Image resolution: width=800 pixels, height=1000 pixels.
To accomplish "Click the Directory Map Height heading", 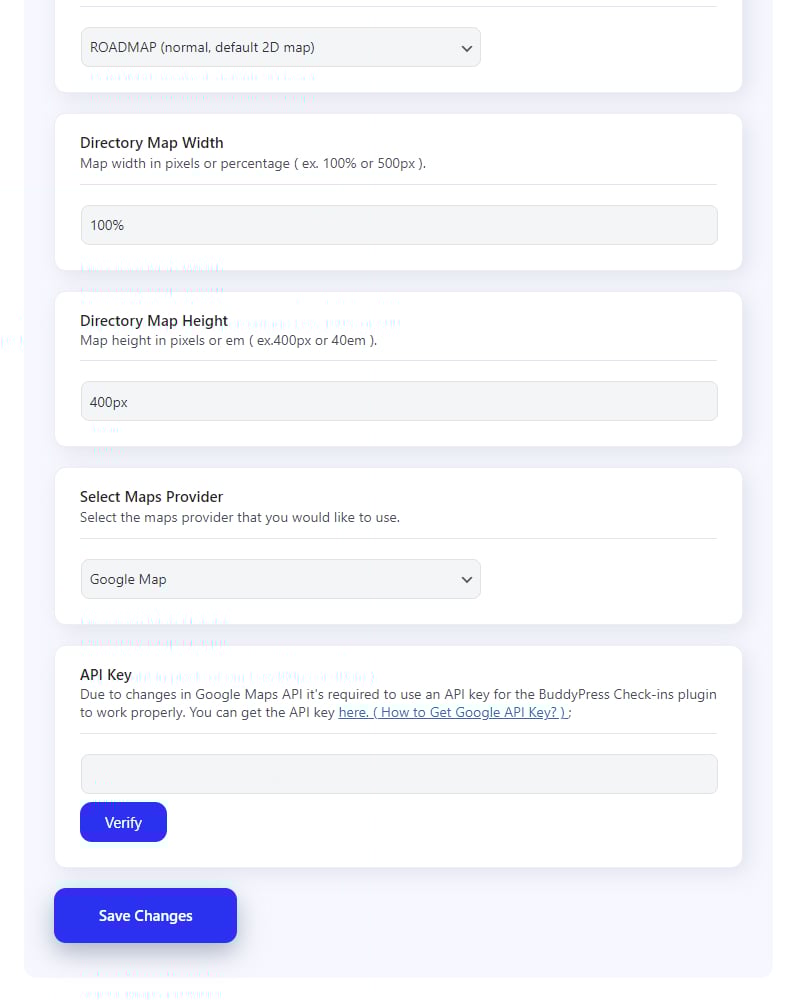I will tap(154, 321).
